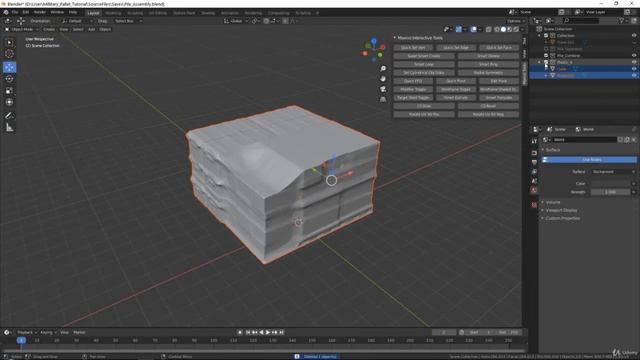The height and width of the screenshot is (360, 640).
Task: Toggle visibility eye of last highlighted outliner object
Action: [x=634, y=76]
